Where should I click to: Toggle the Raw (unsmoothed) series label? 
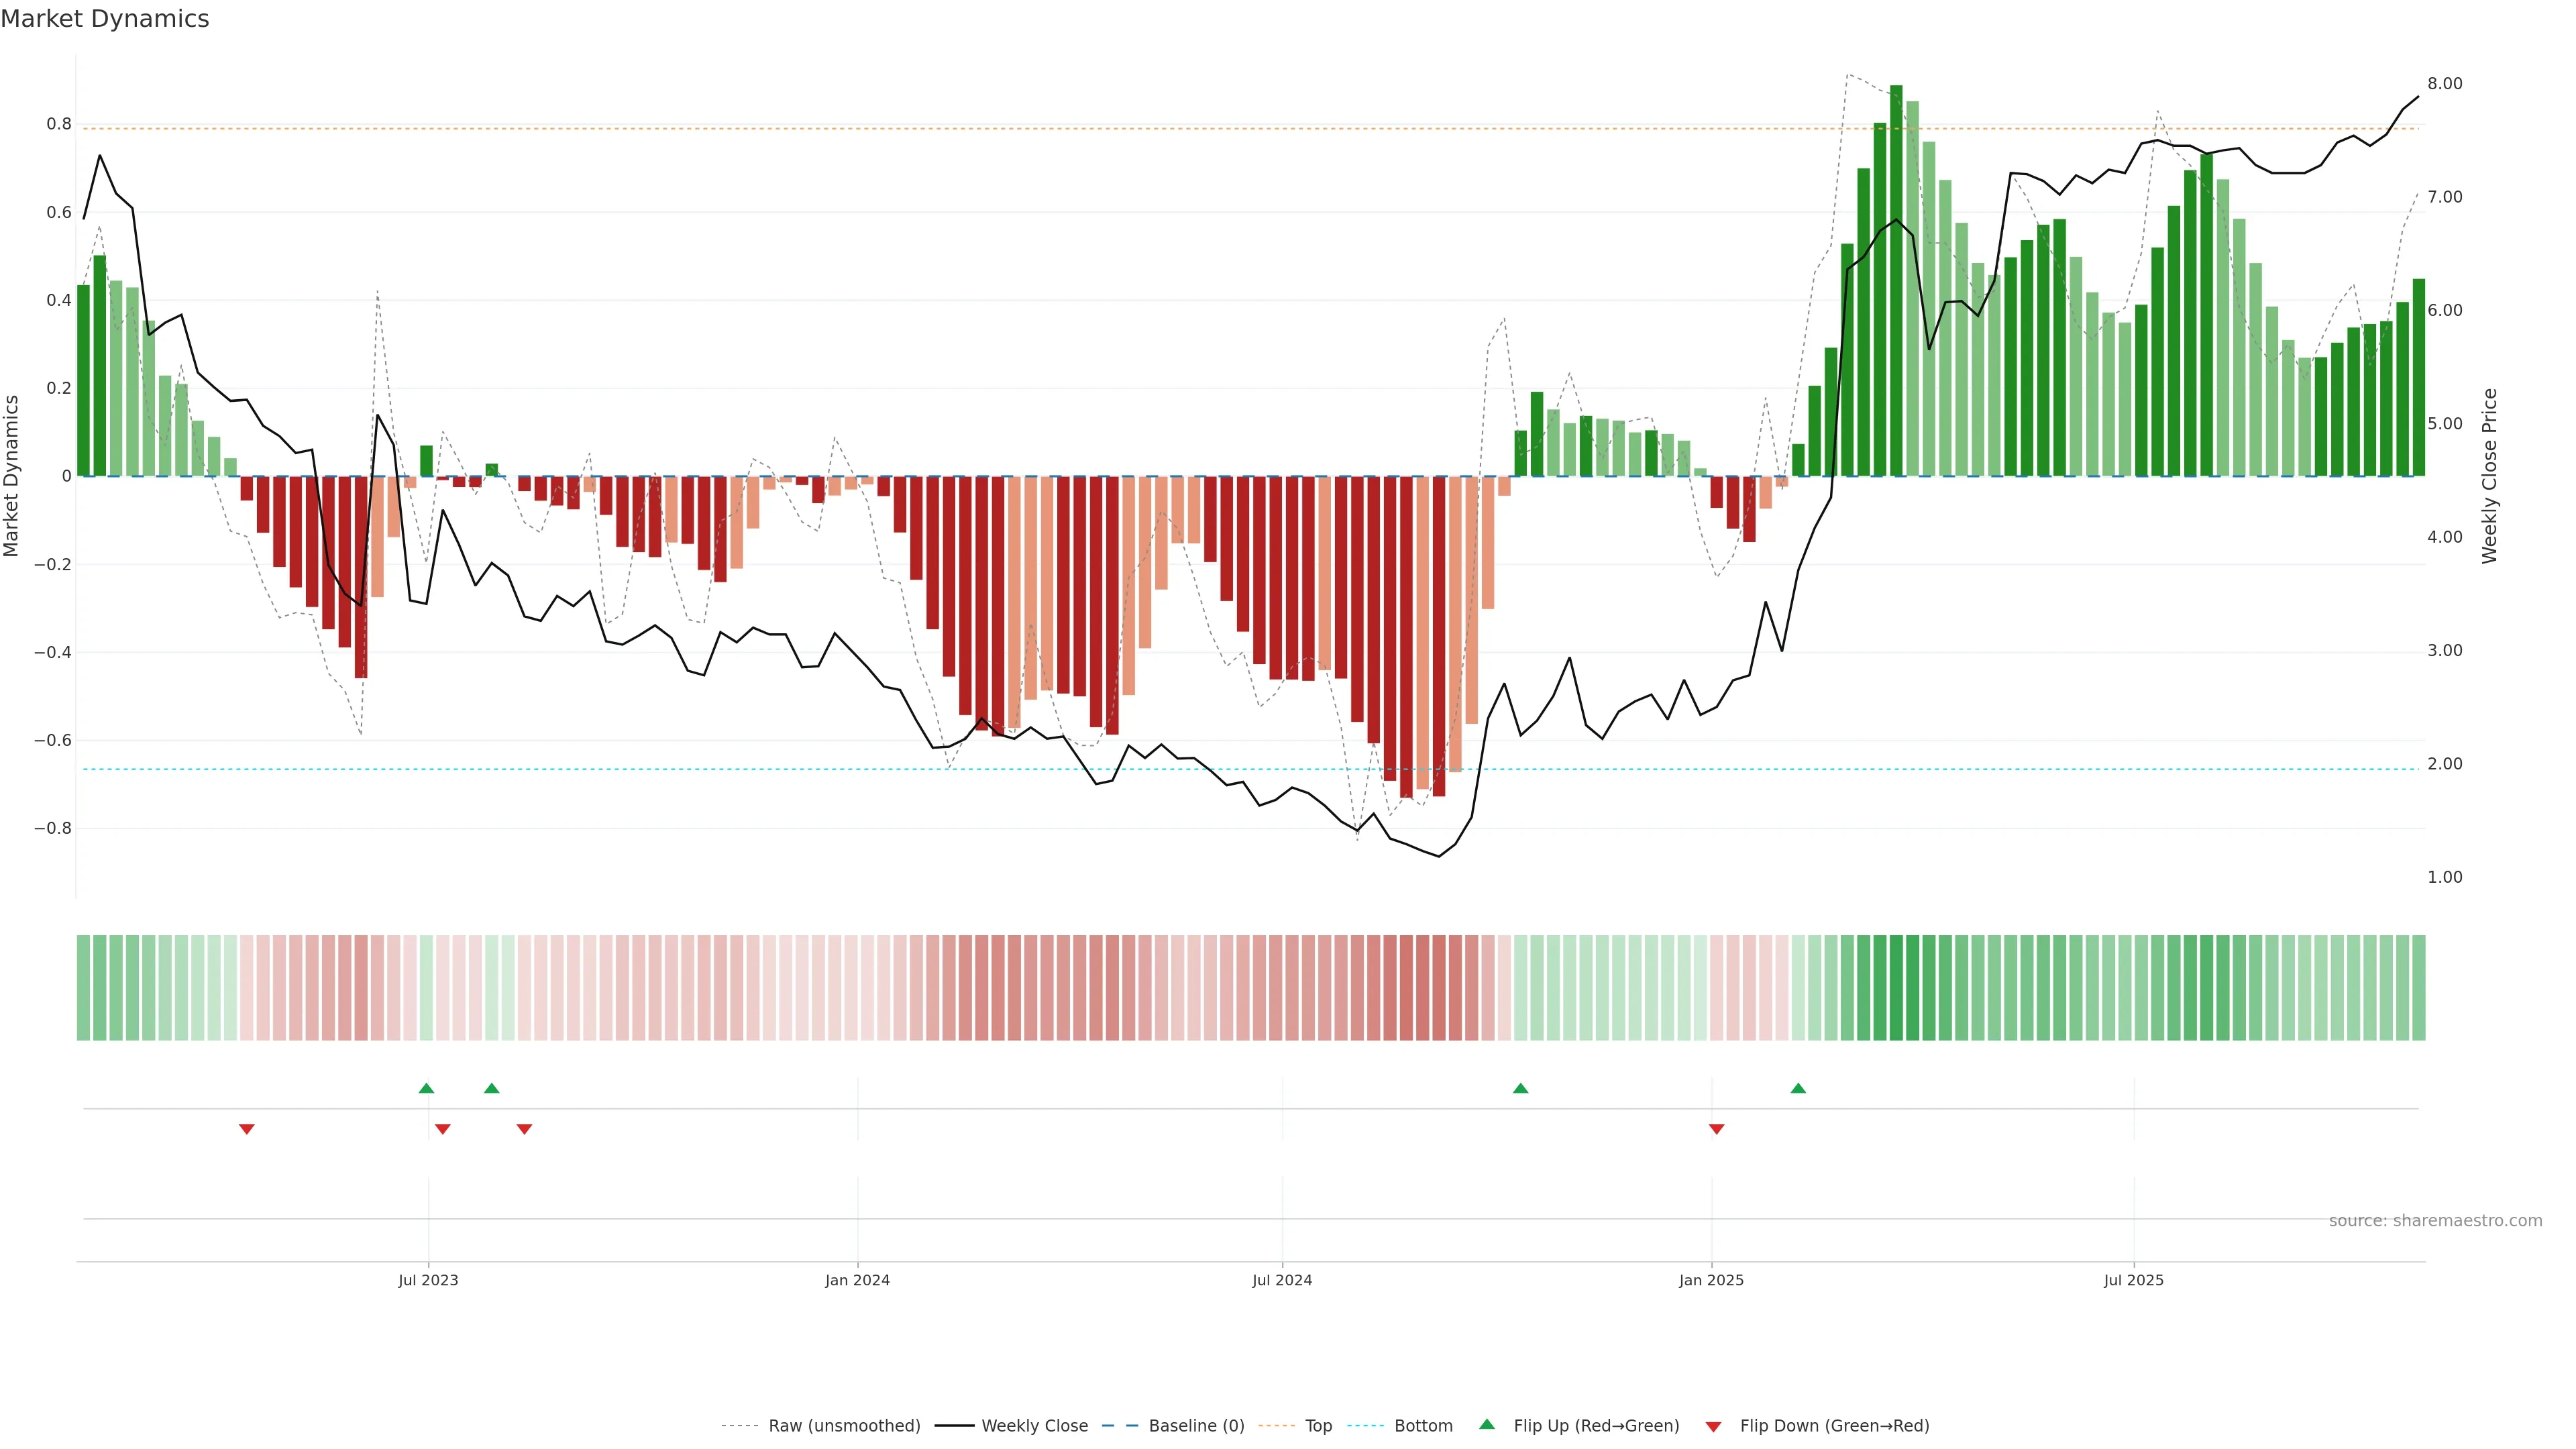844,1426
